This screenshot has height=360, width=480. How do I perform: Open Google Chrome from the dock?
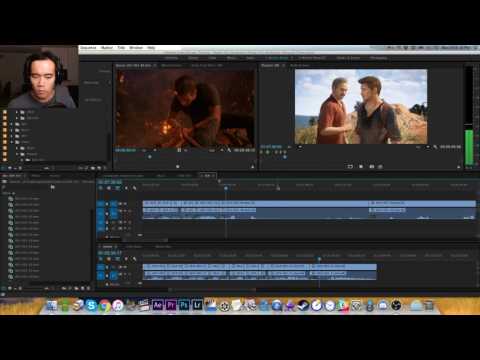pyautogui.click(x=104, y=305)
